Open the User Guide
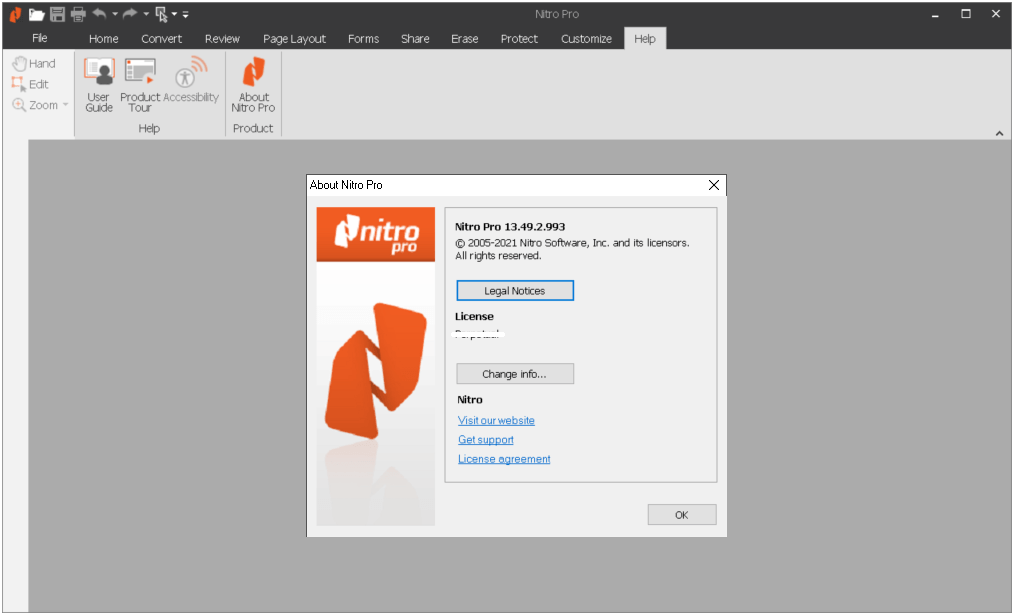This screenshot has height=615, width=1013. click(x=99, y=85)
